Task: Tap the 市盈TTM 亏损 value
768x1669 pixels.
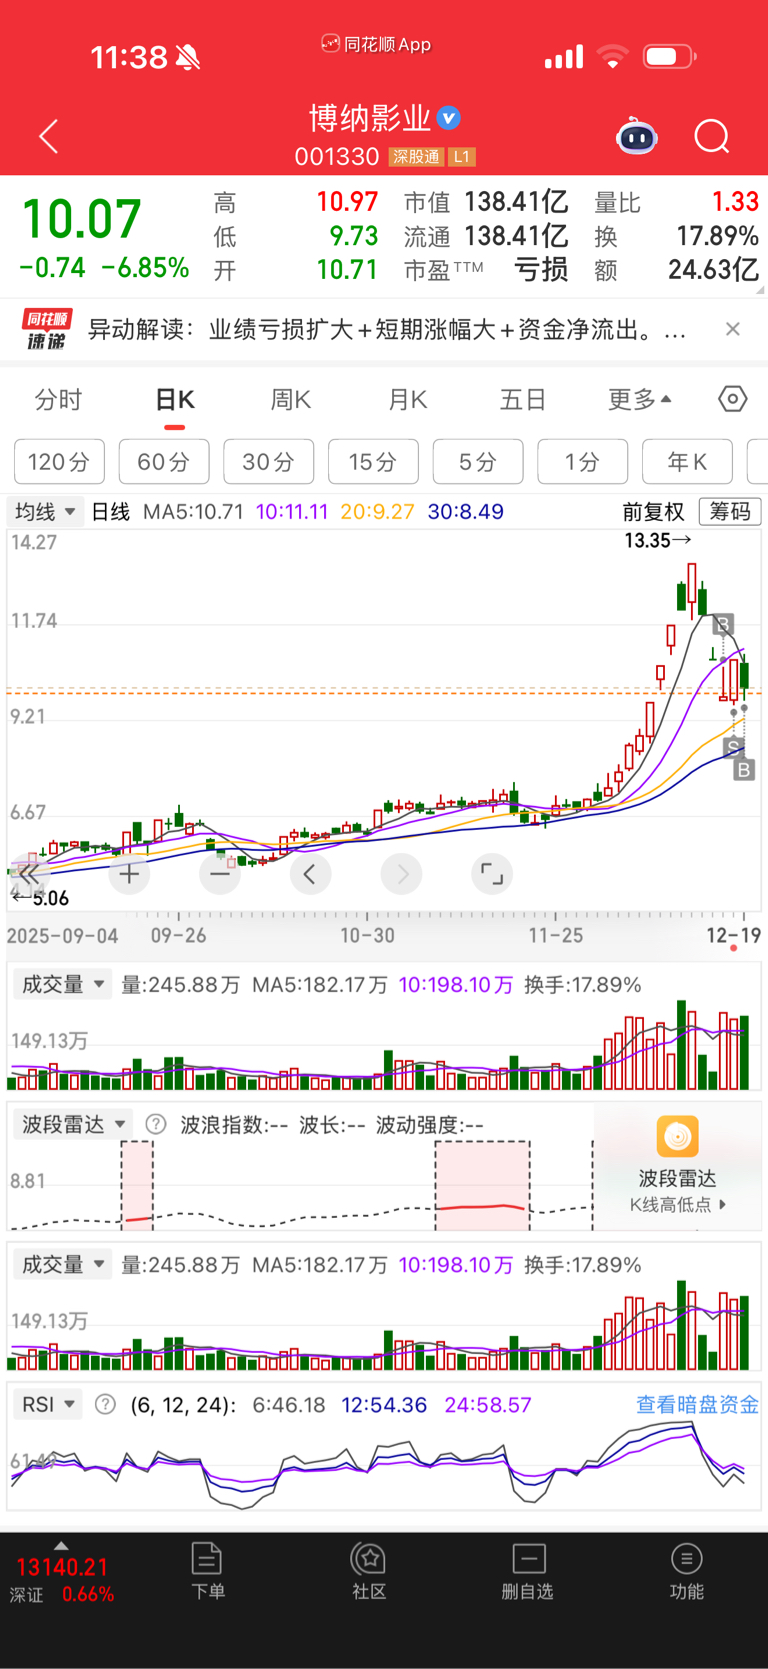Action: (x=541, y=269)
